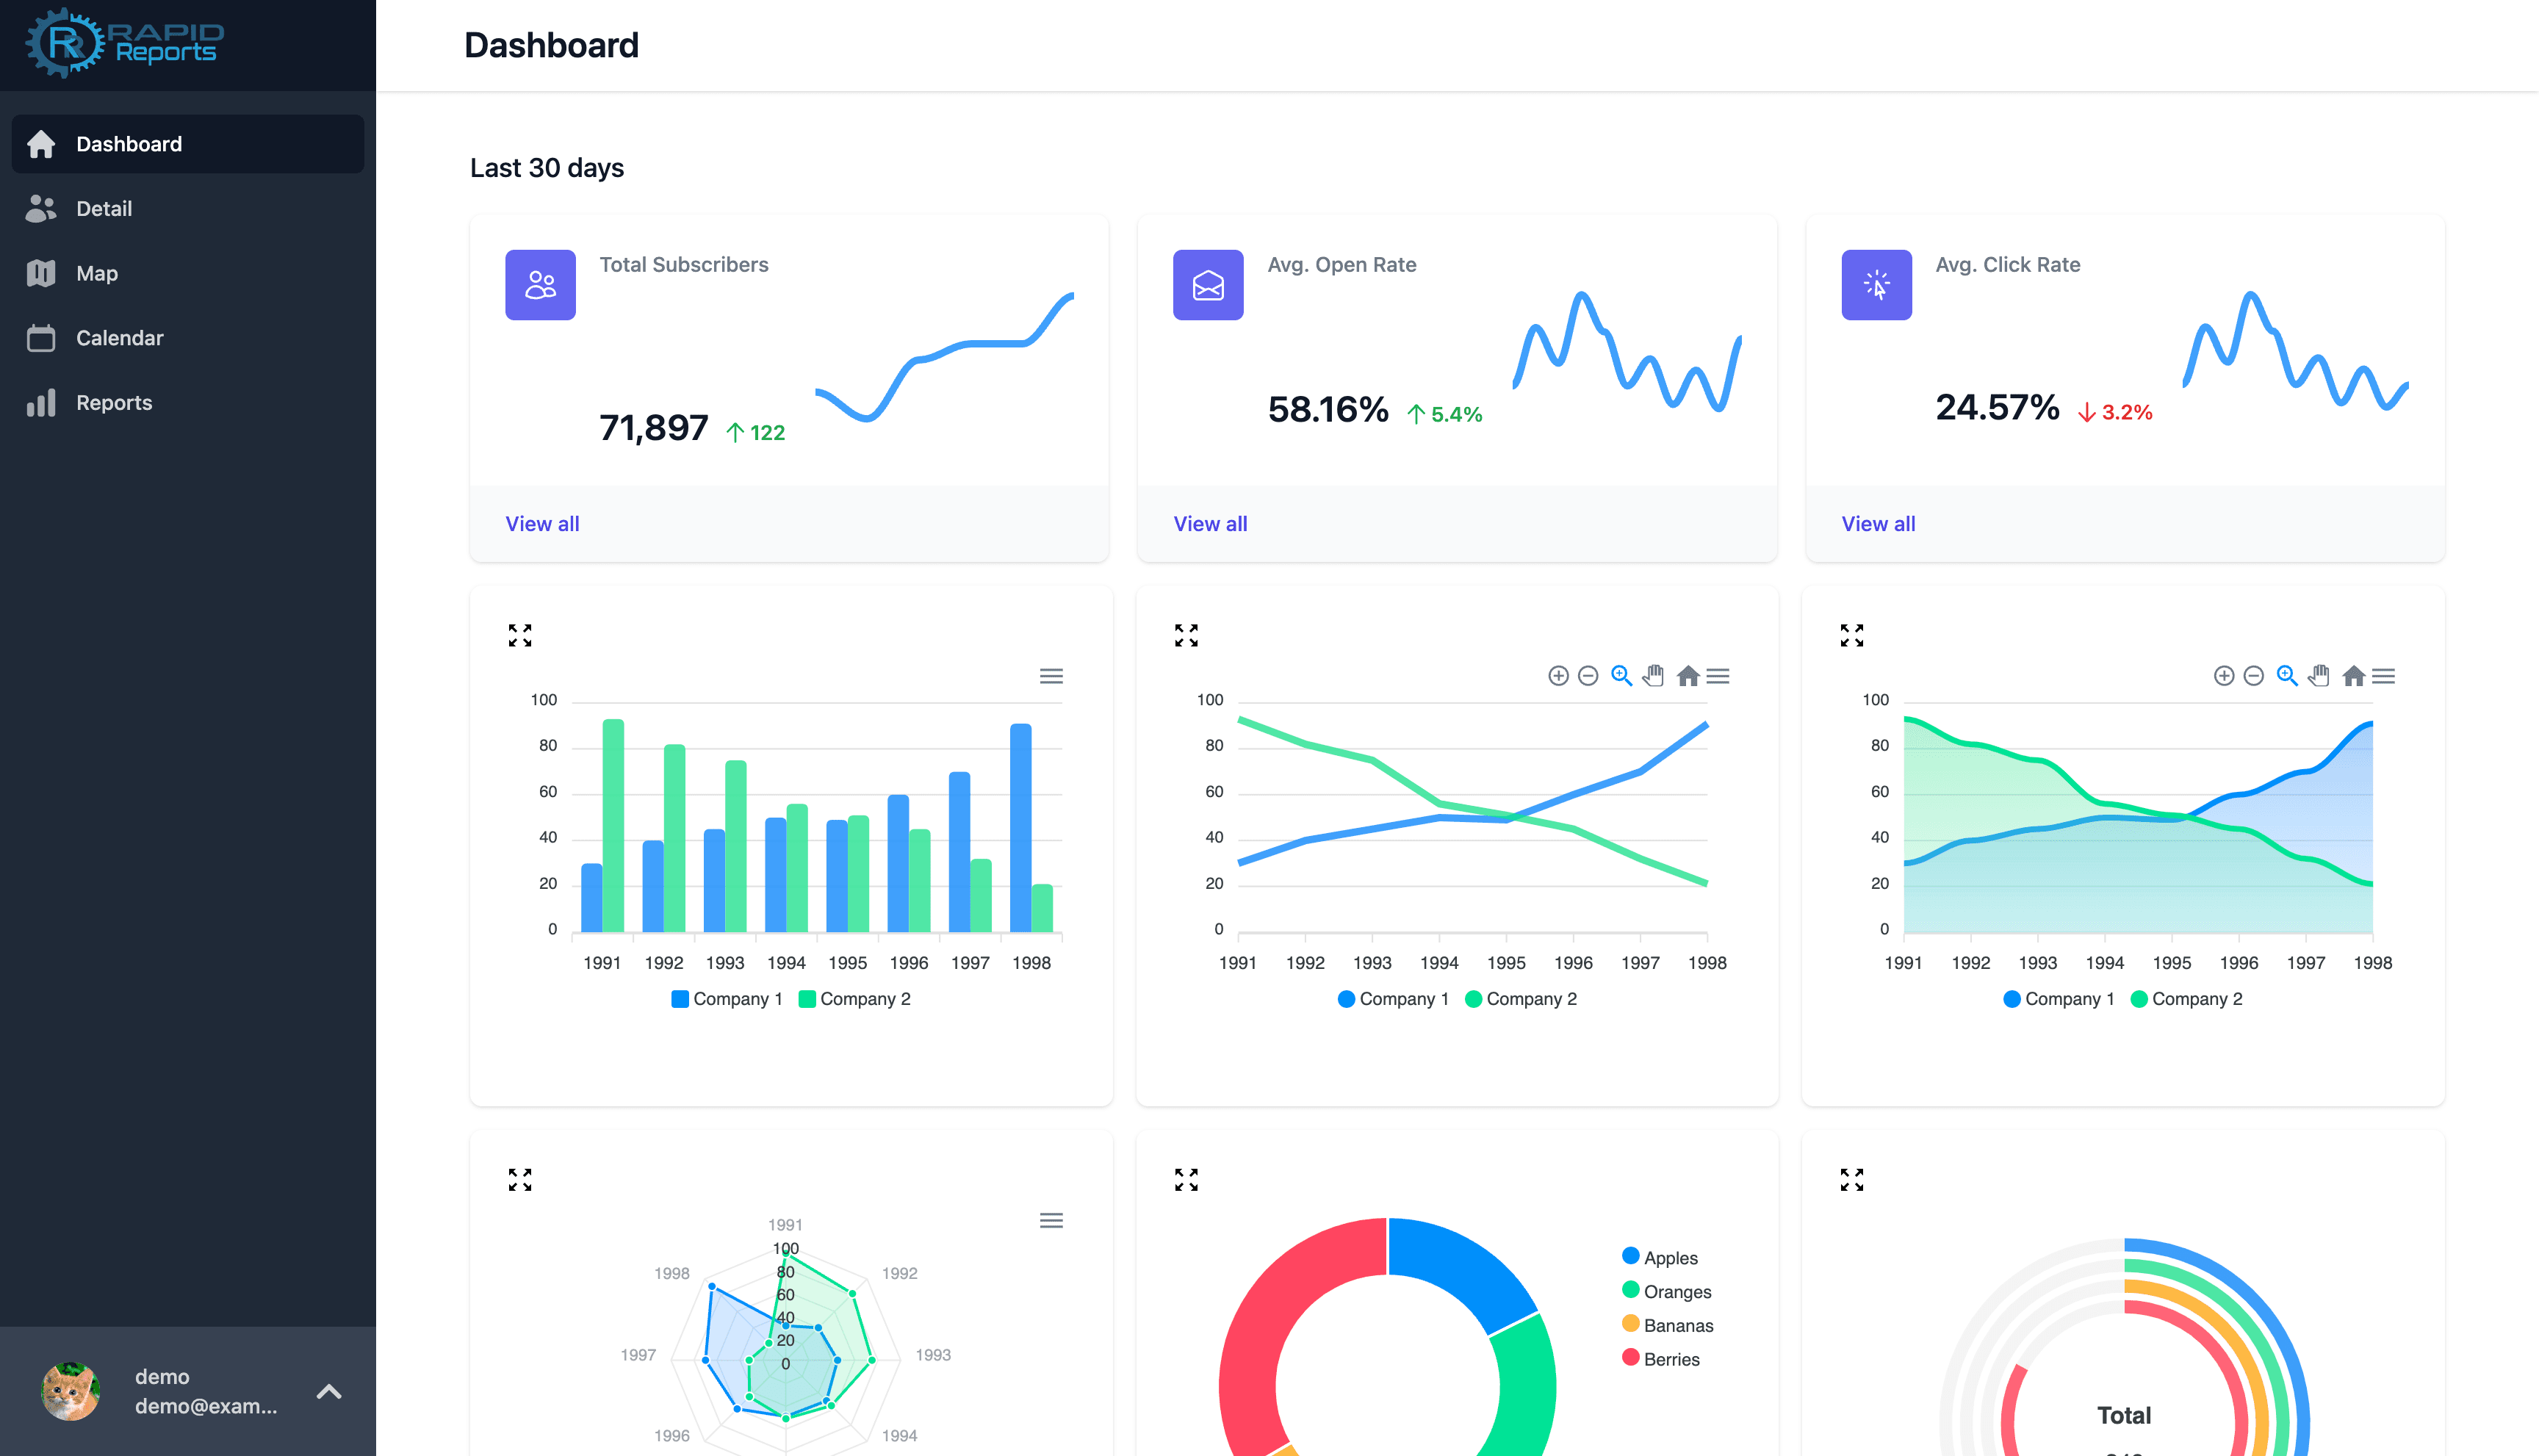2539x1456 pixels.
Task: Click zoom-in icon on line chart toolbar
Action: click(1558, 676)
